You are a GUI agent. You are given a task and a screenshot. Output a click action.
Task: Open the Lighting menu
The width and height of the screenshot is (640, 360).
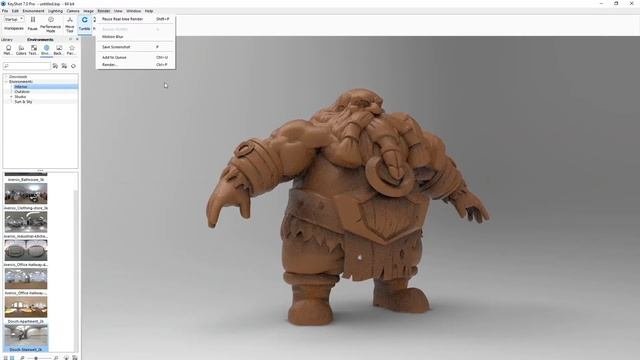pos(56,11)
